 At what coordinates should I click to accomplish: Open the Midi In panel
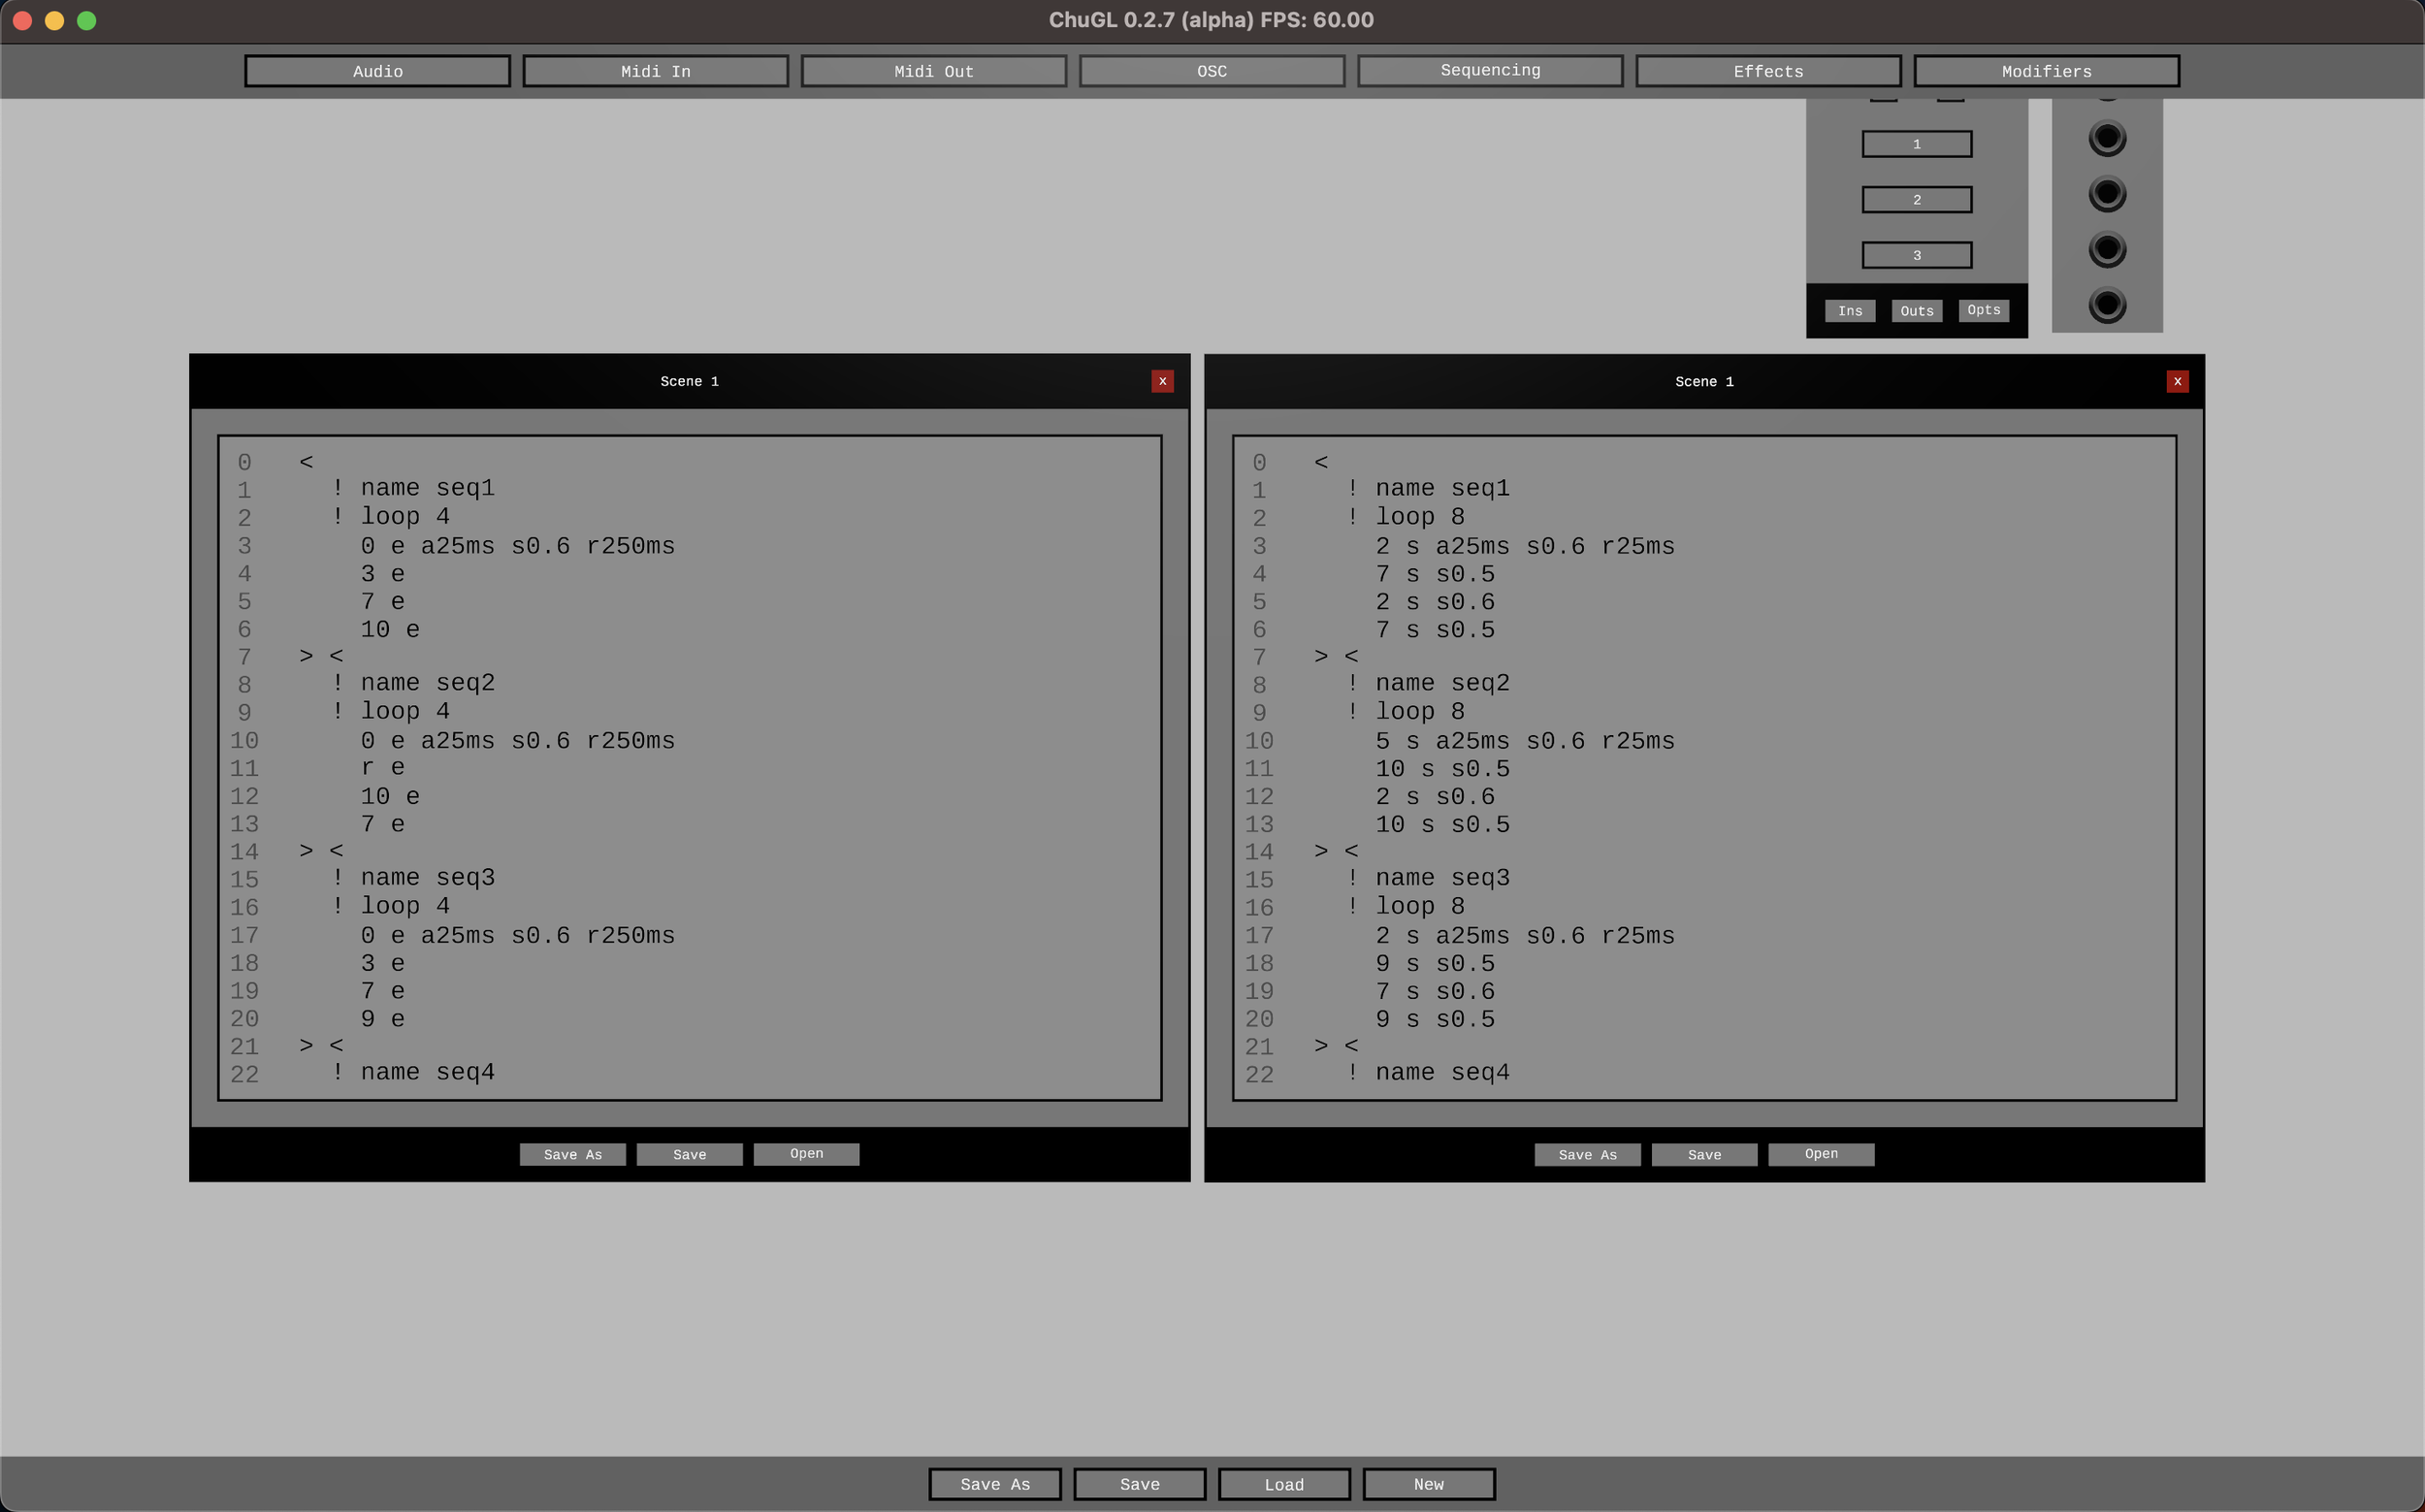[x=655, y=71]
